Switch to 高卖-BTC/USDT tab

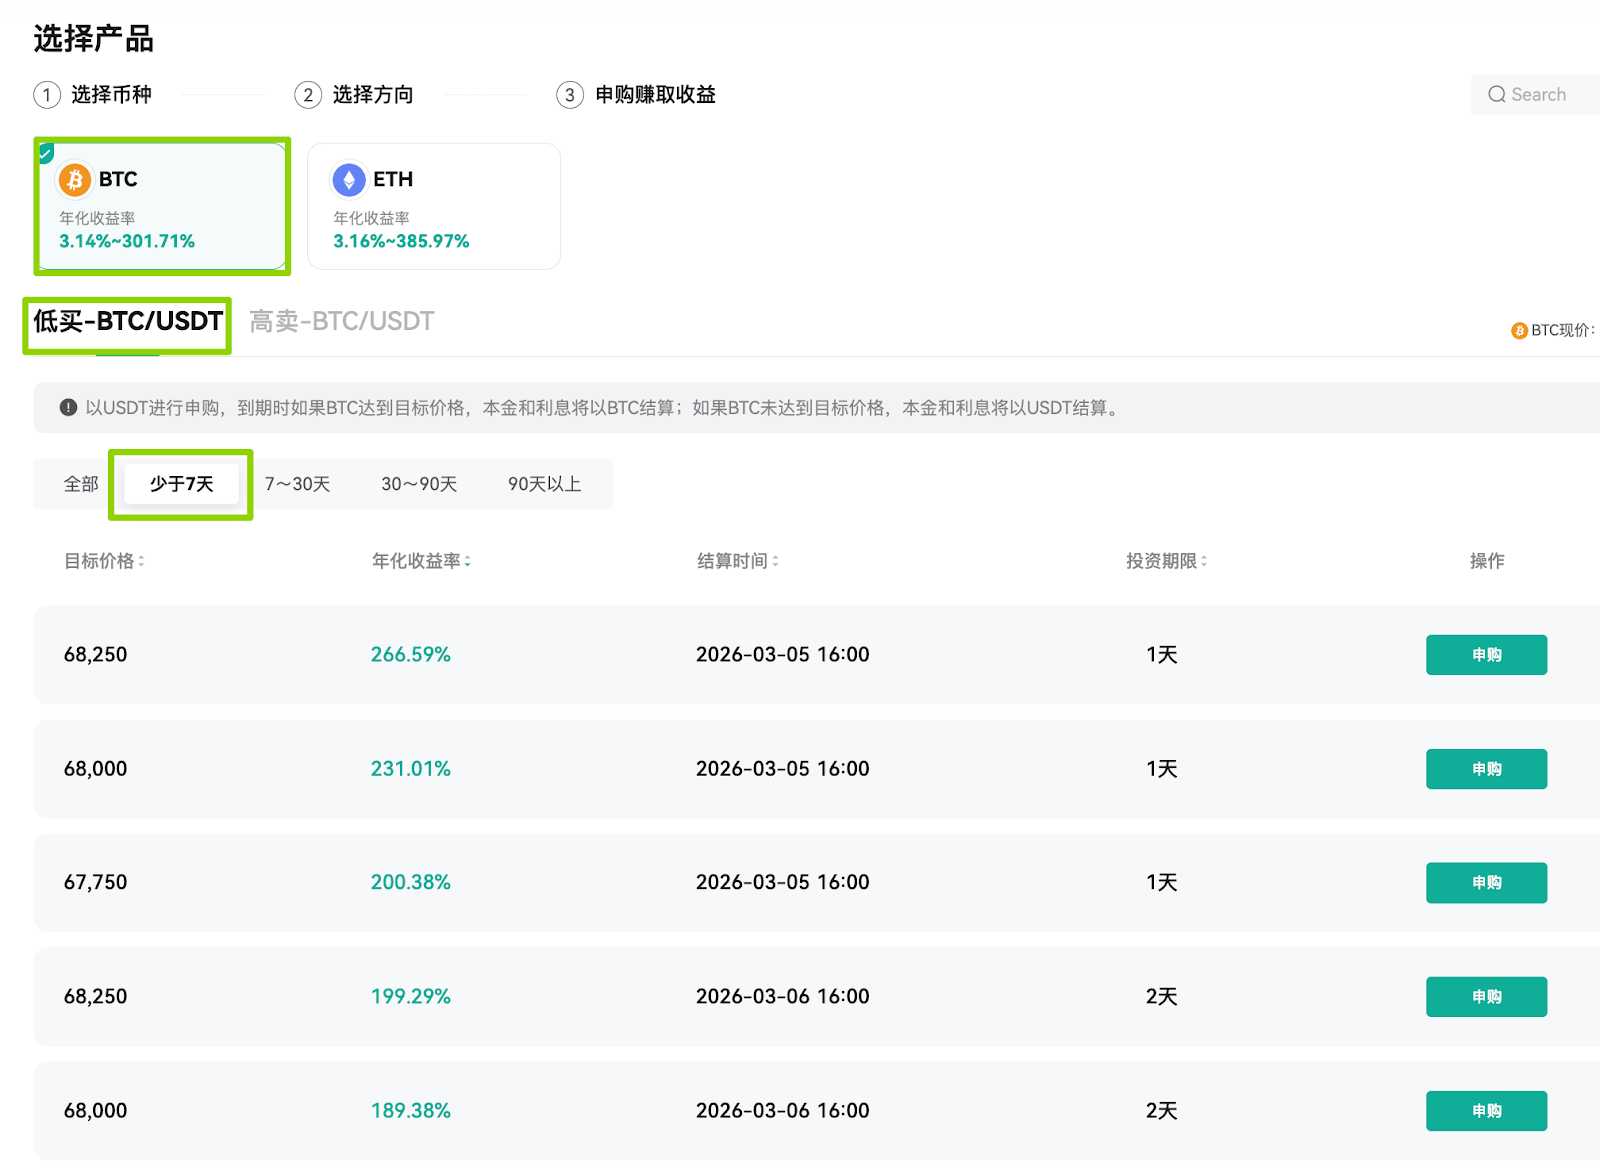(341, 322)
